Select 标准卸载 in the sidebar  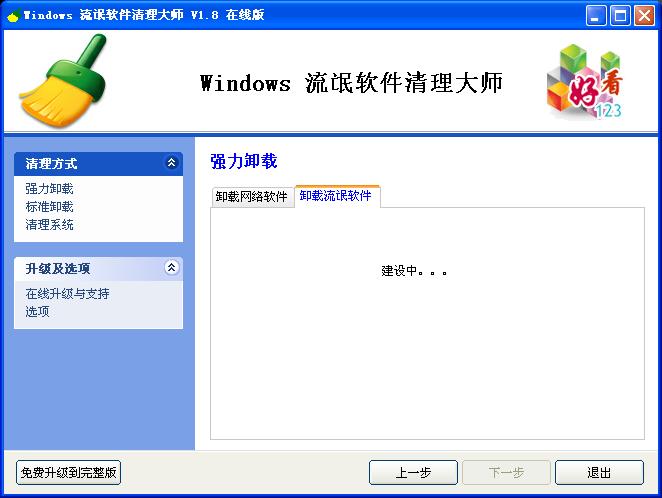click(x=49, y=207)
